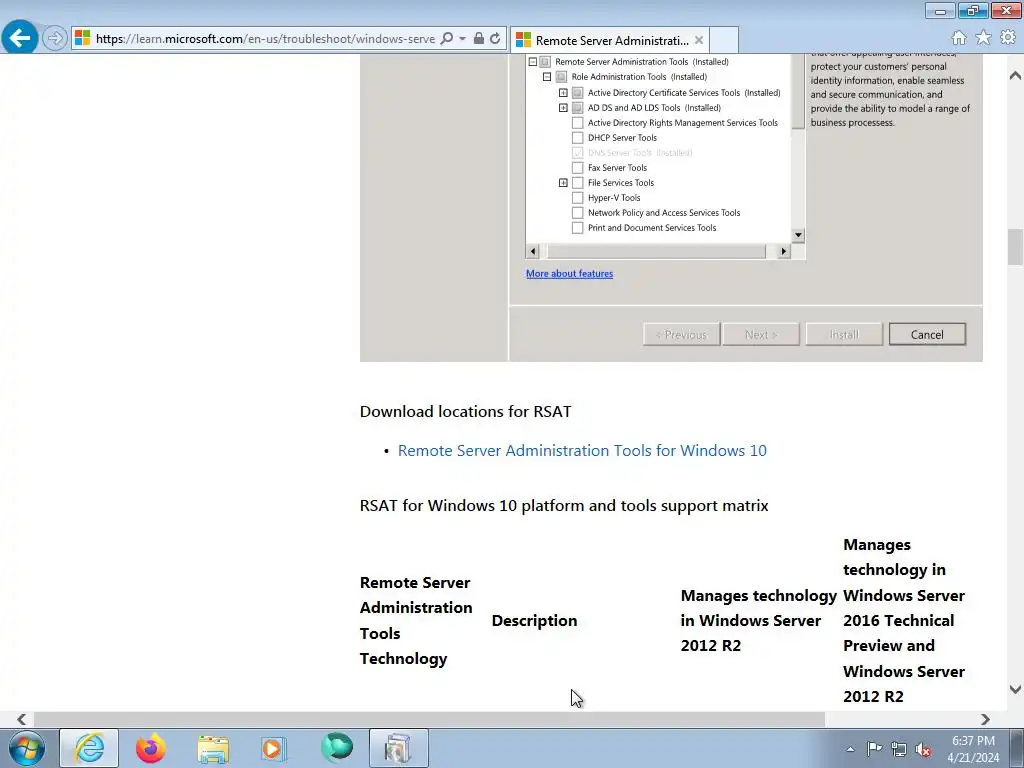Screen dimensions: 1024x768
Task: Click the Install wizard button
Action: click(x=844, y=334)
